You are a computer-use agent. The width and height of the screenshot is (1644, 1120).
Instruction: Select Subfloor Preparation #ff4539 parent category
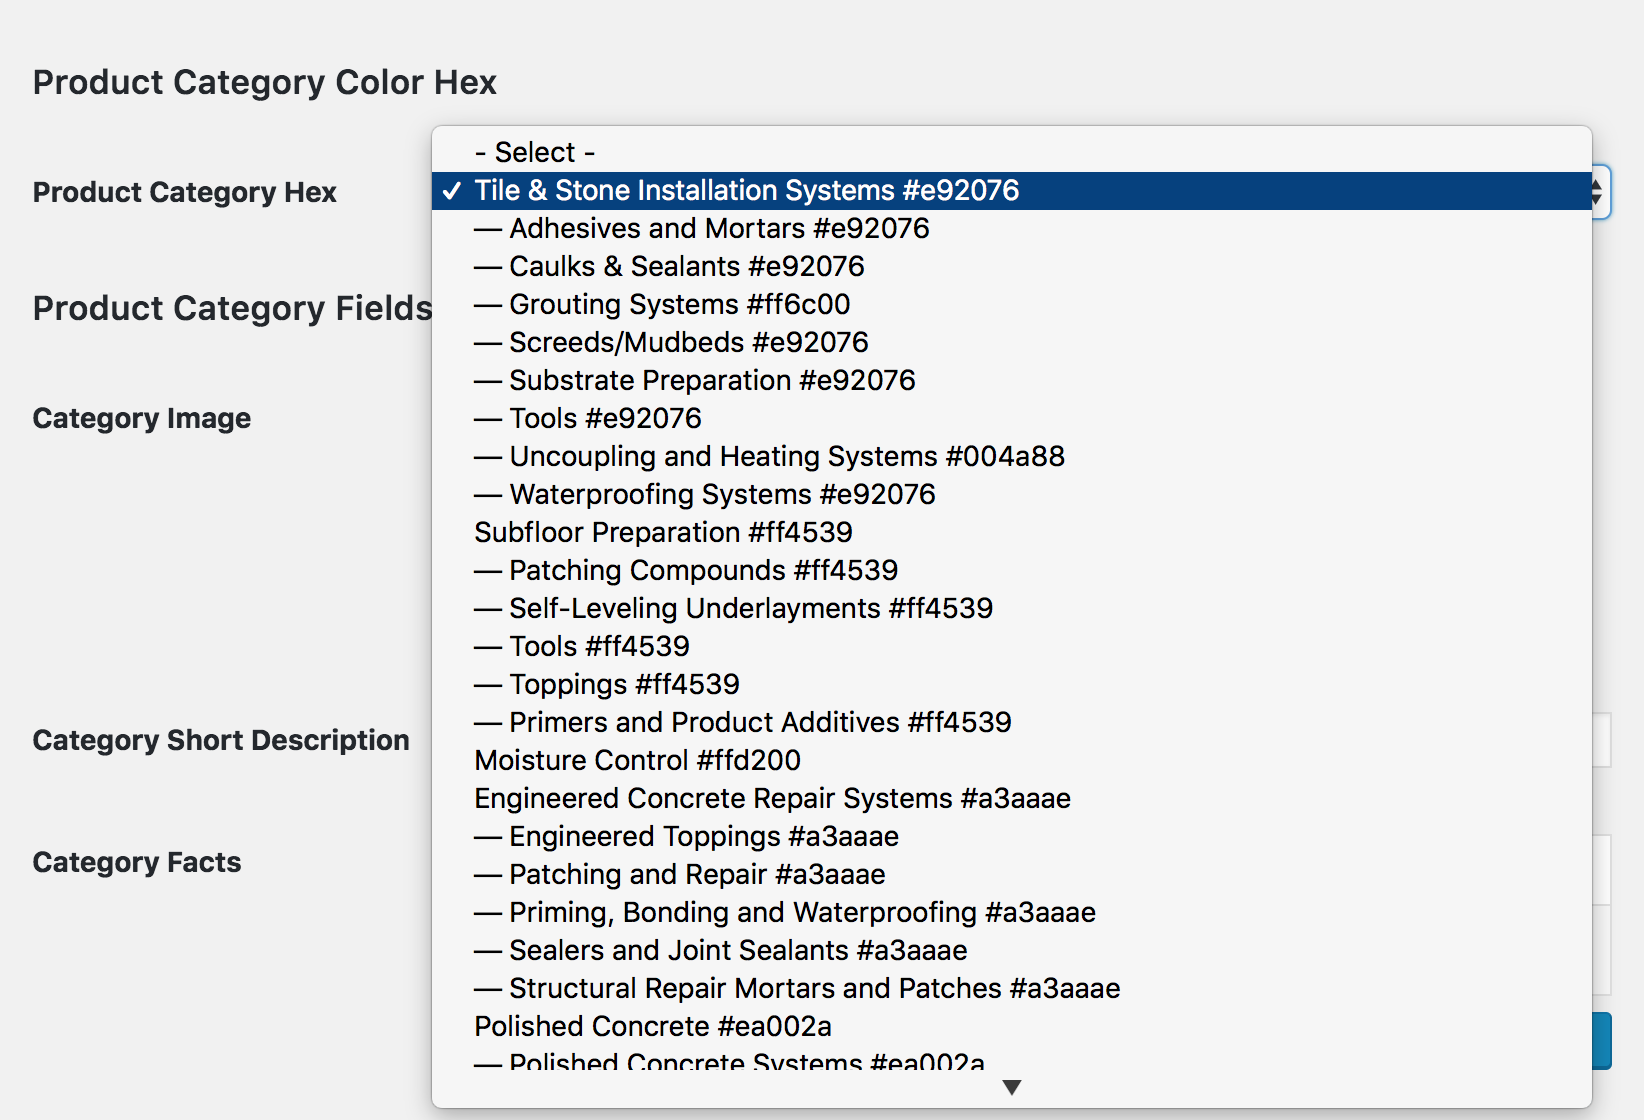pyautogui.click(x=1011, y=532)
